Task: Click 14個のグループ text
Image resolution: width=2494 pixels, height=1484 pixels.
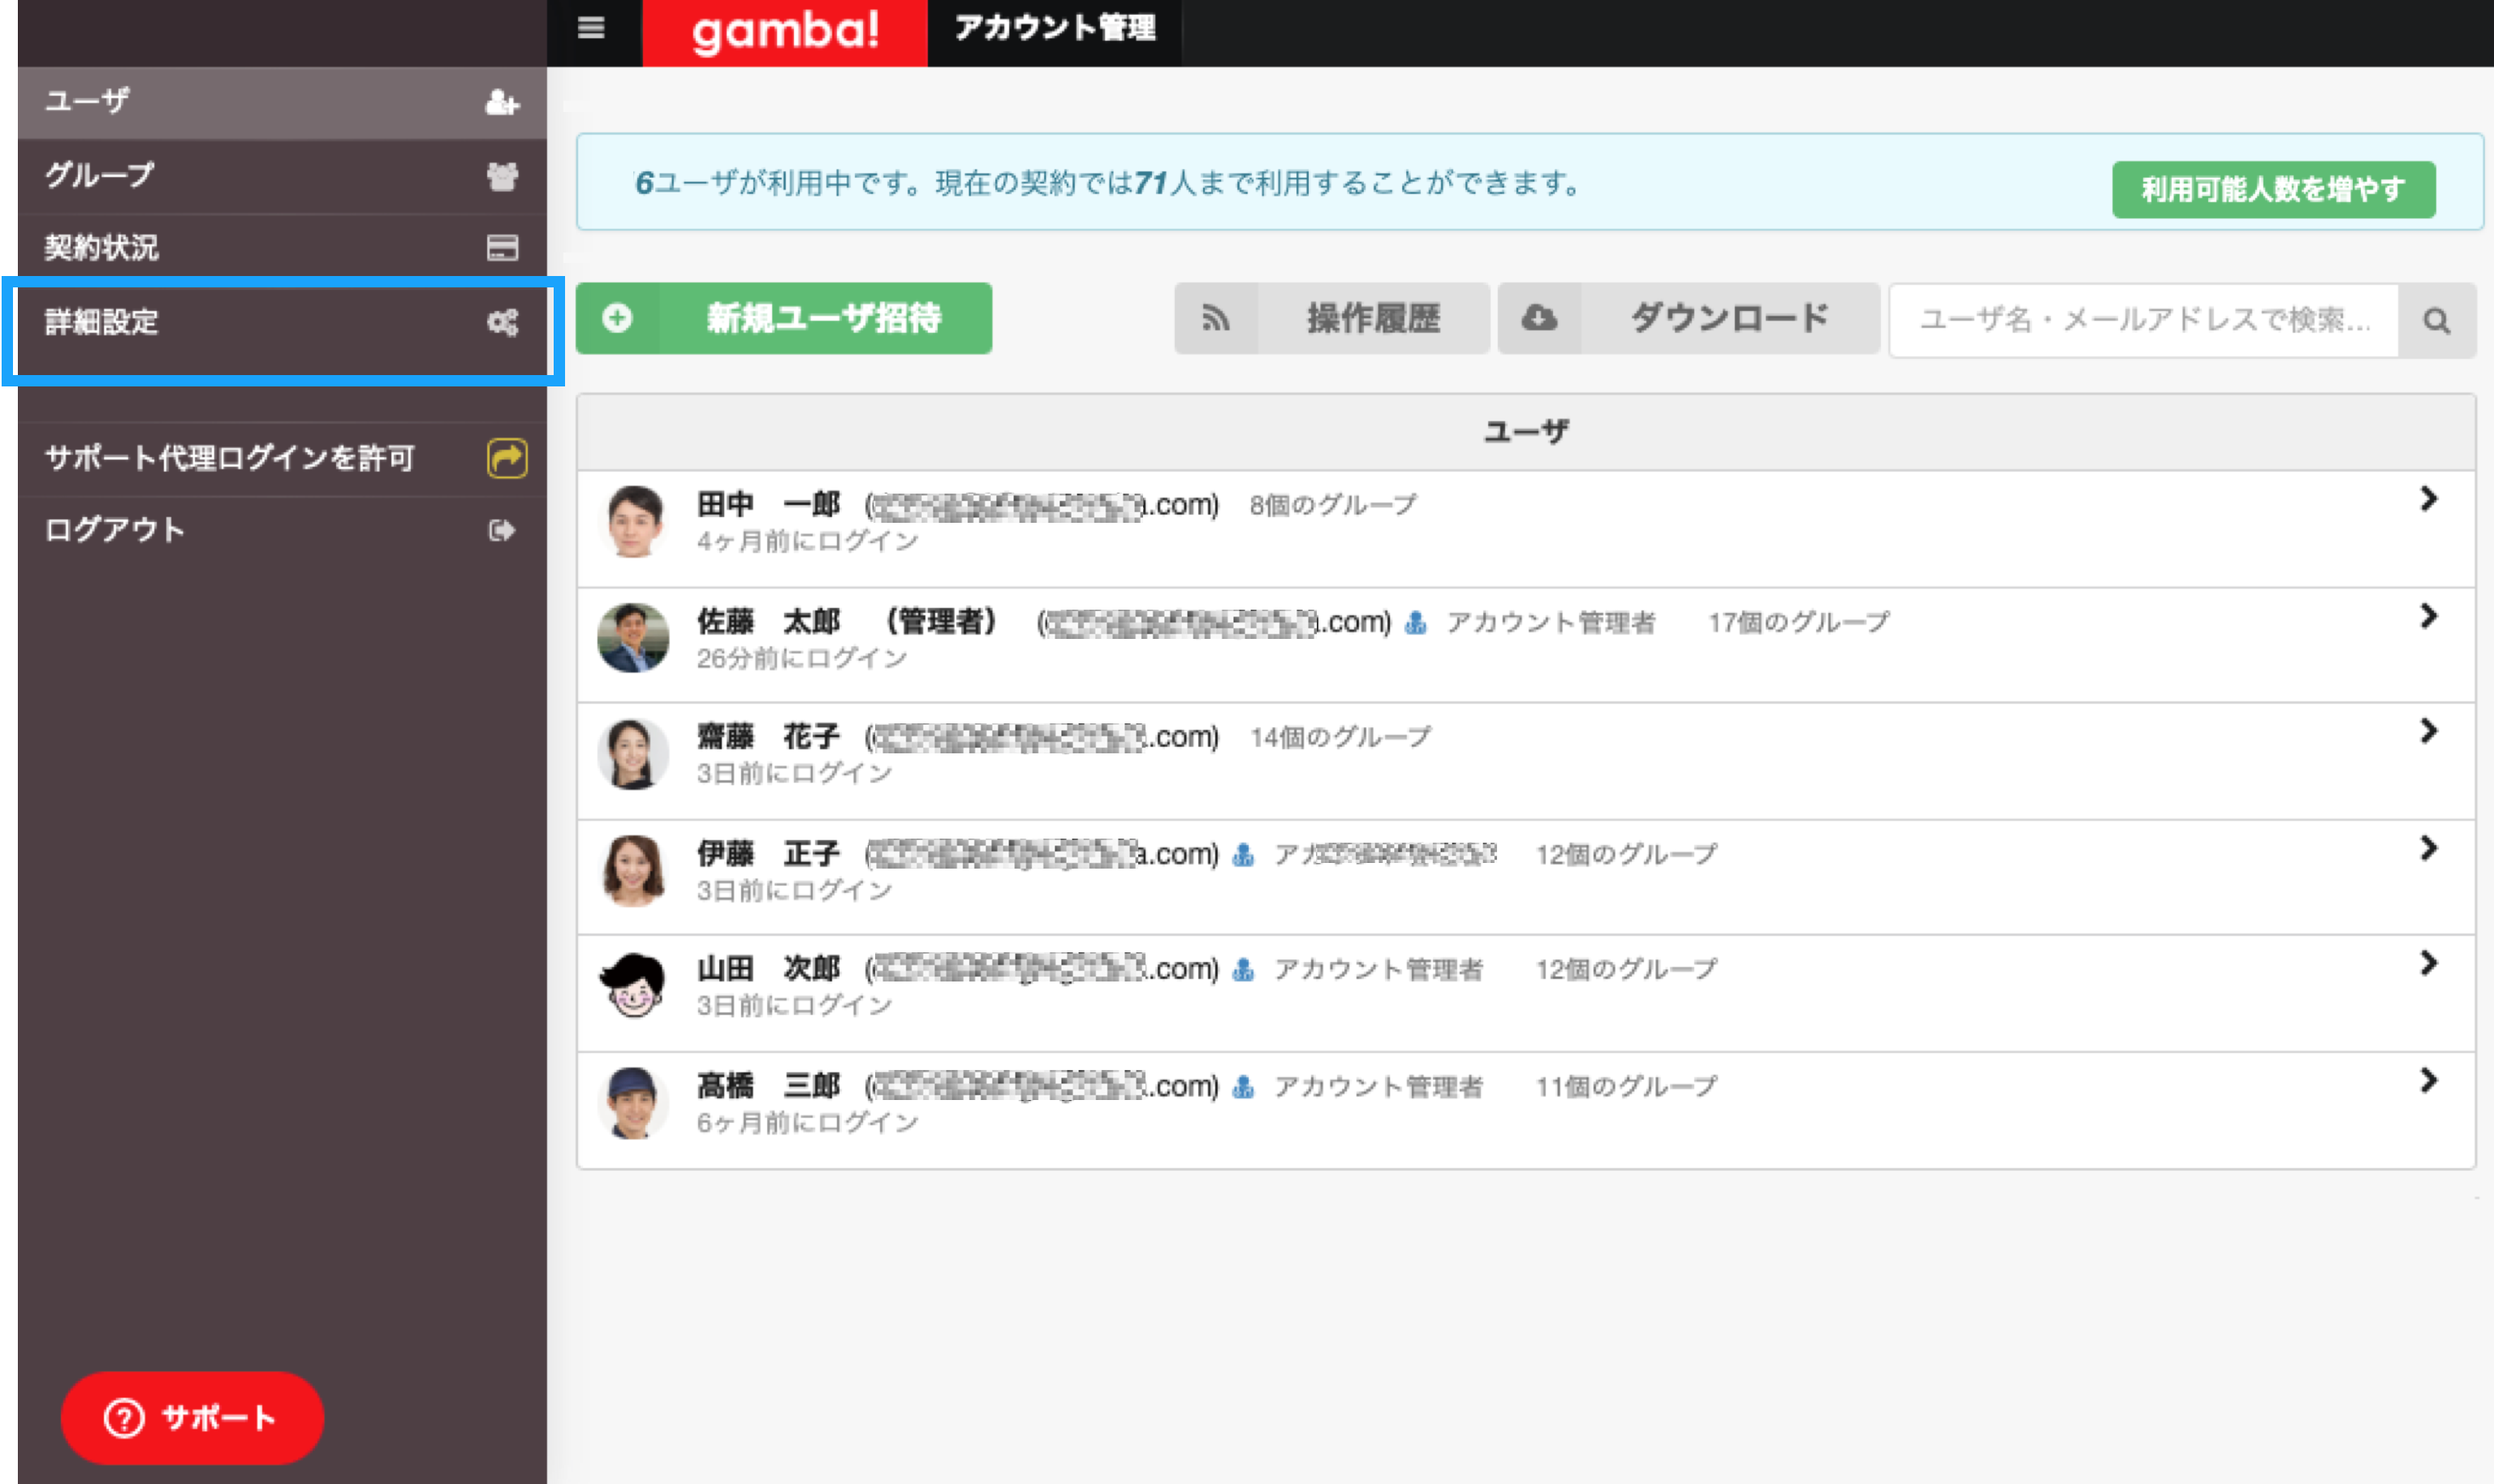Action: [x=1340, y=737]
